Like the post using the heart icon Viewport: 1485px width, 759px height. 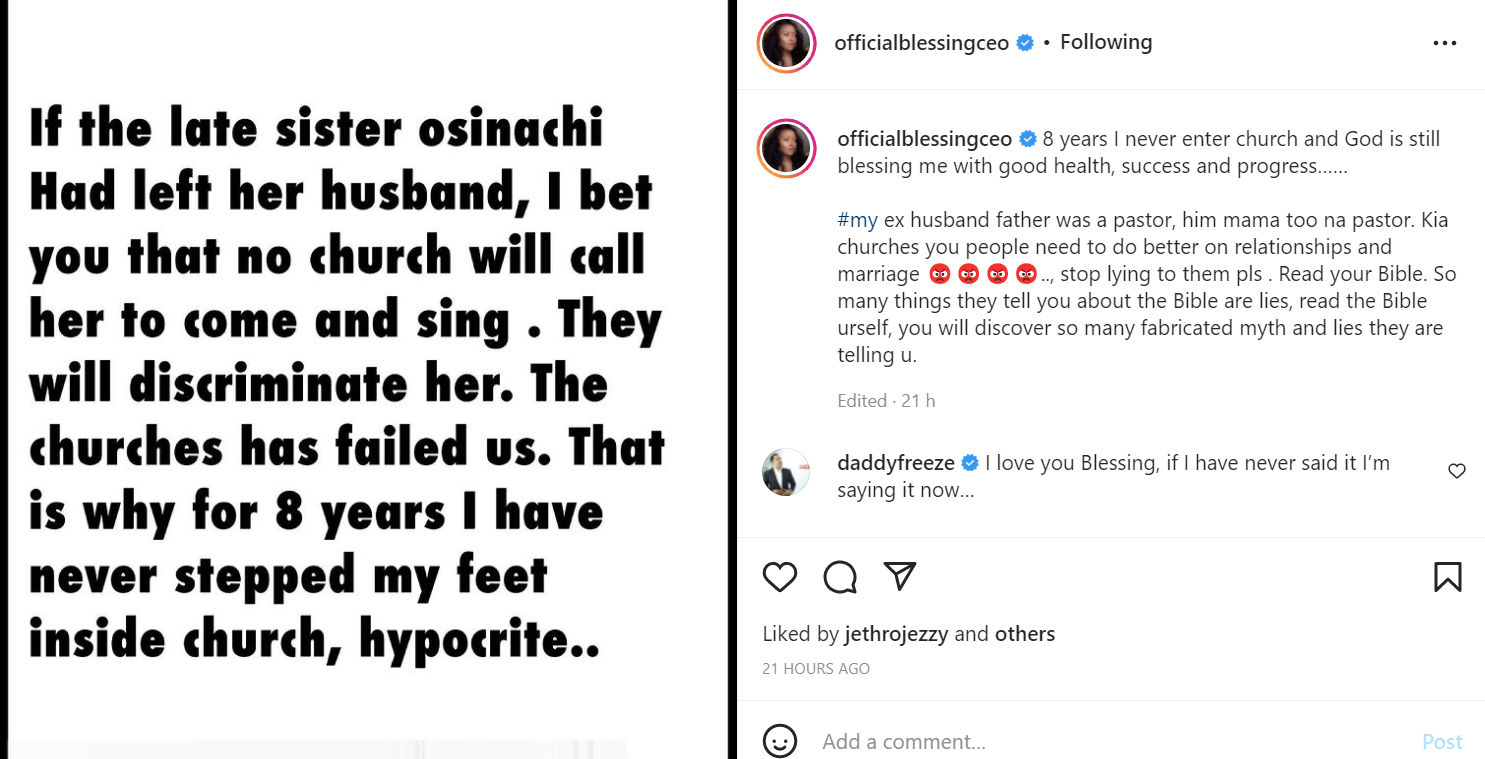click(x=780, y=577)
